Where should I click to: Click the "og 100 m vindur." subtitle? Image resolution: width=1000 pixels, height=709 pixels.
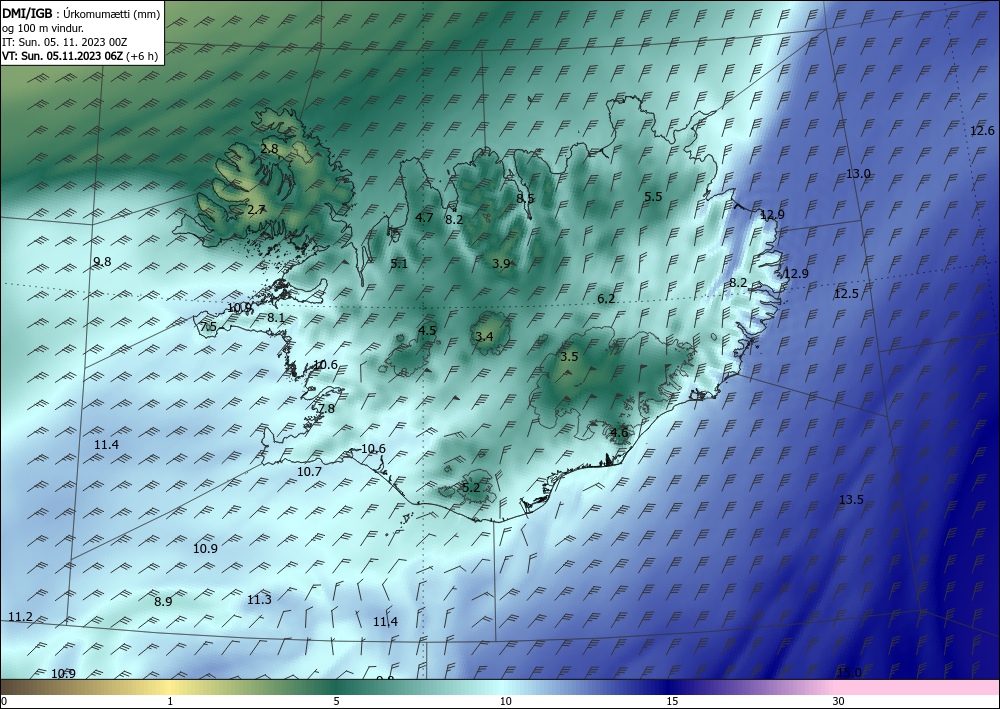43,28
